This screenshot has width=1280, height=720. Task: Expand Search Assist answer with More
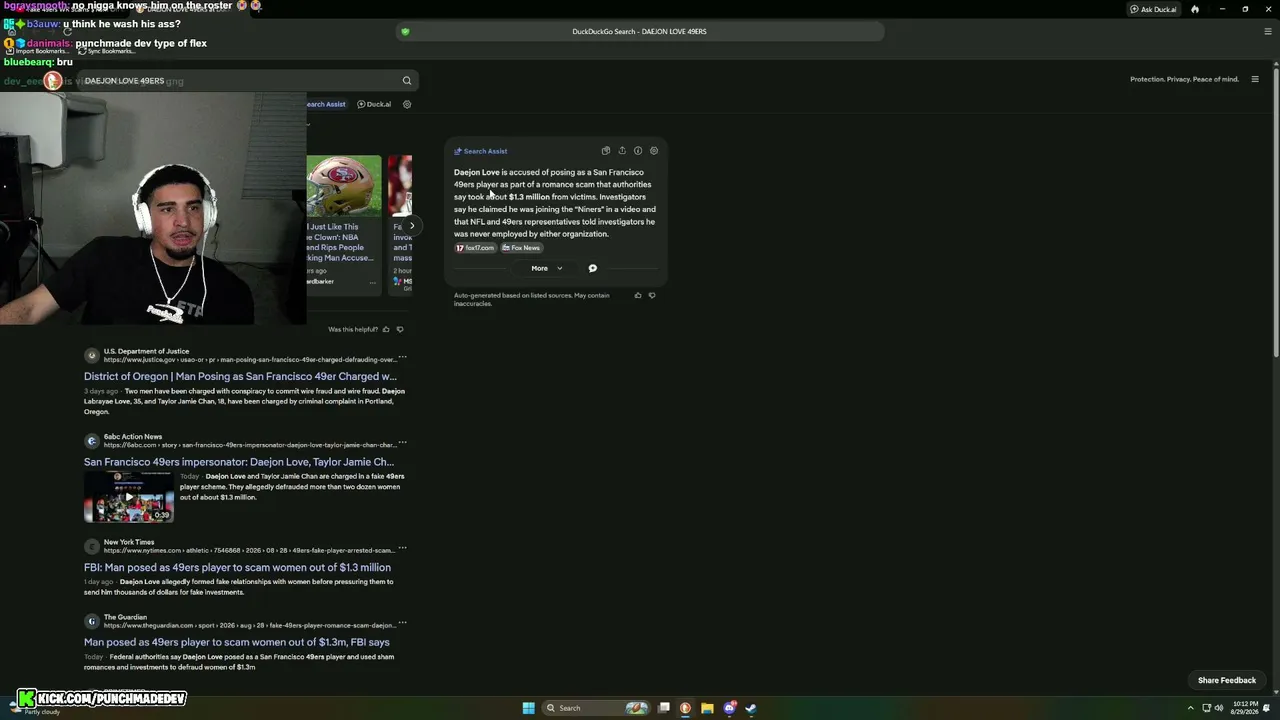coord(547,268)
